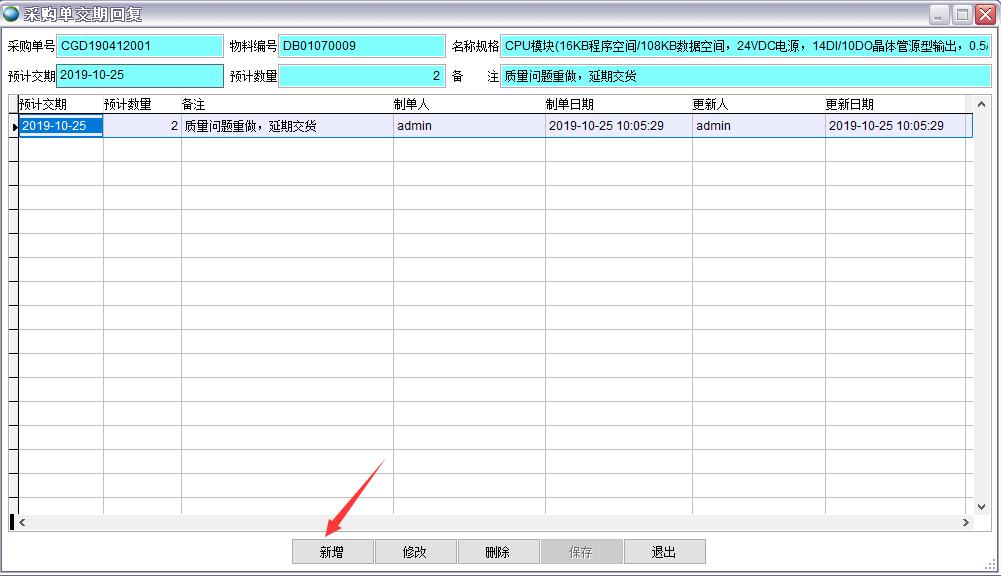Click the 预计交期 field showing 2019-10-25

[x=140, y=75]
